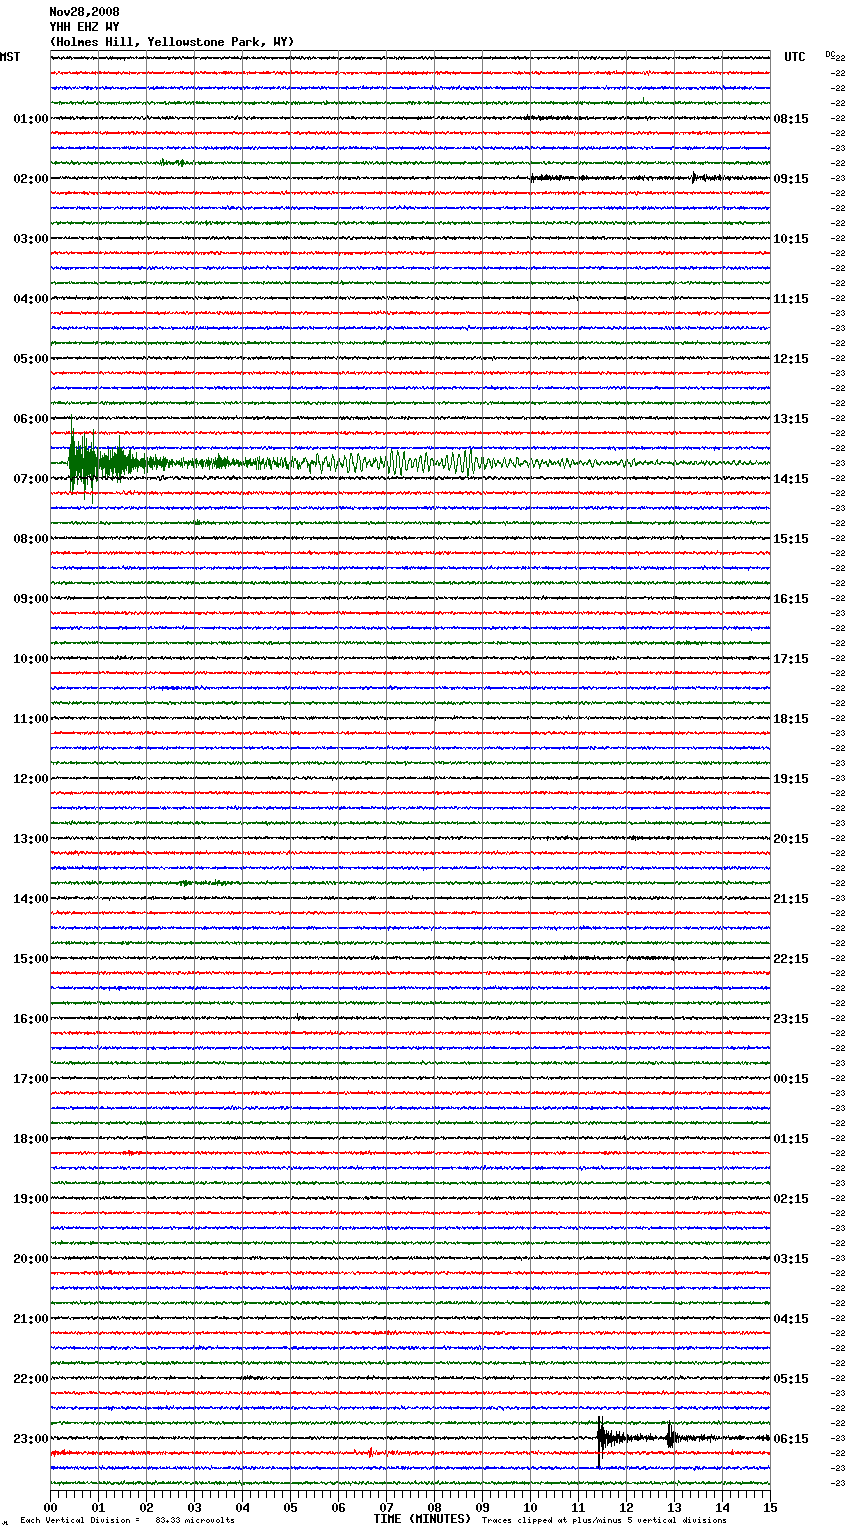
Task: Select the 21:00 MST row label
Action: click(x=31, y=1319)
